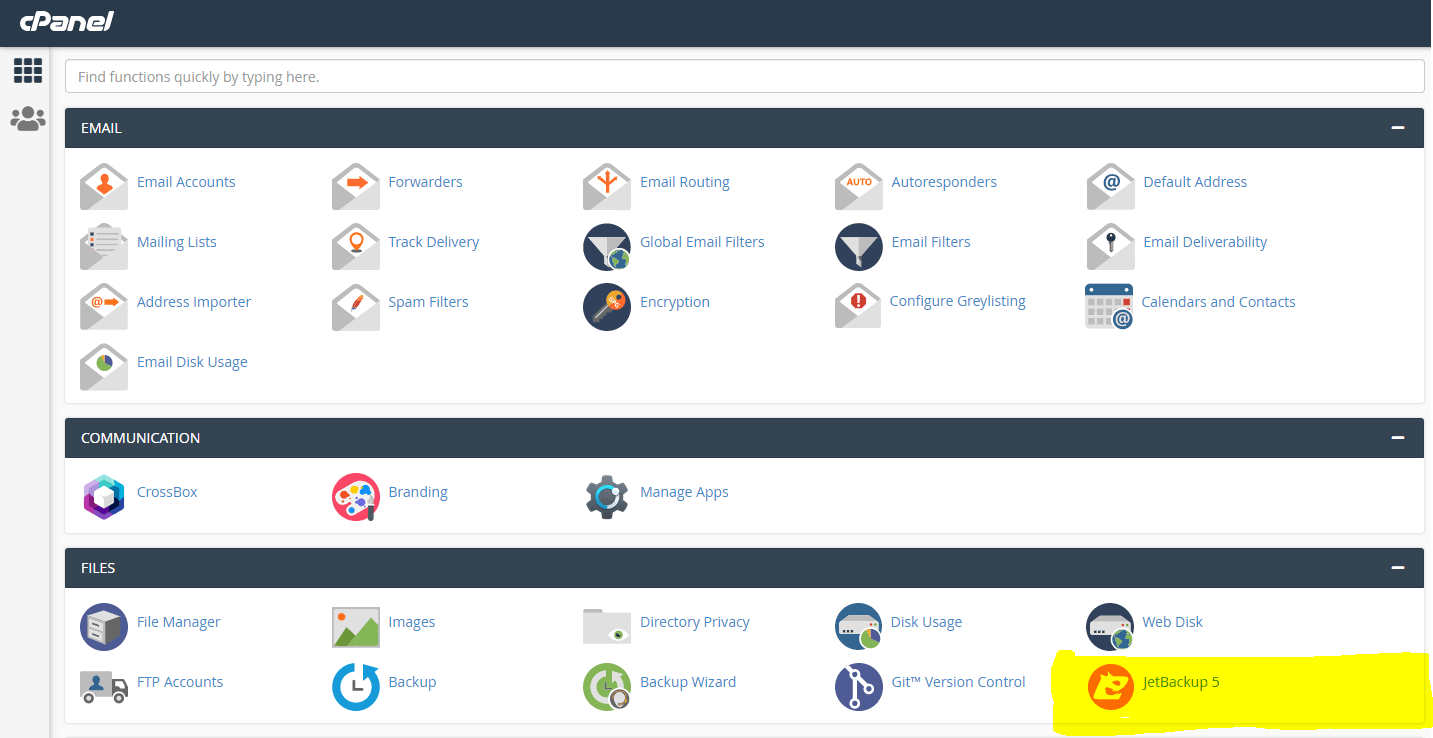
Task: Open the Web Disk icon
Action: click(x=1110, y=627)
